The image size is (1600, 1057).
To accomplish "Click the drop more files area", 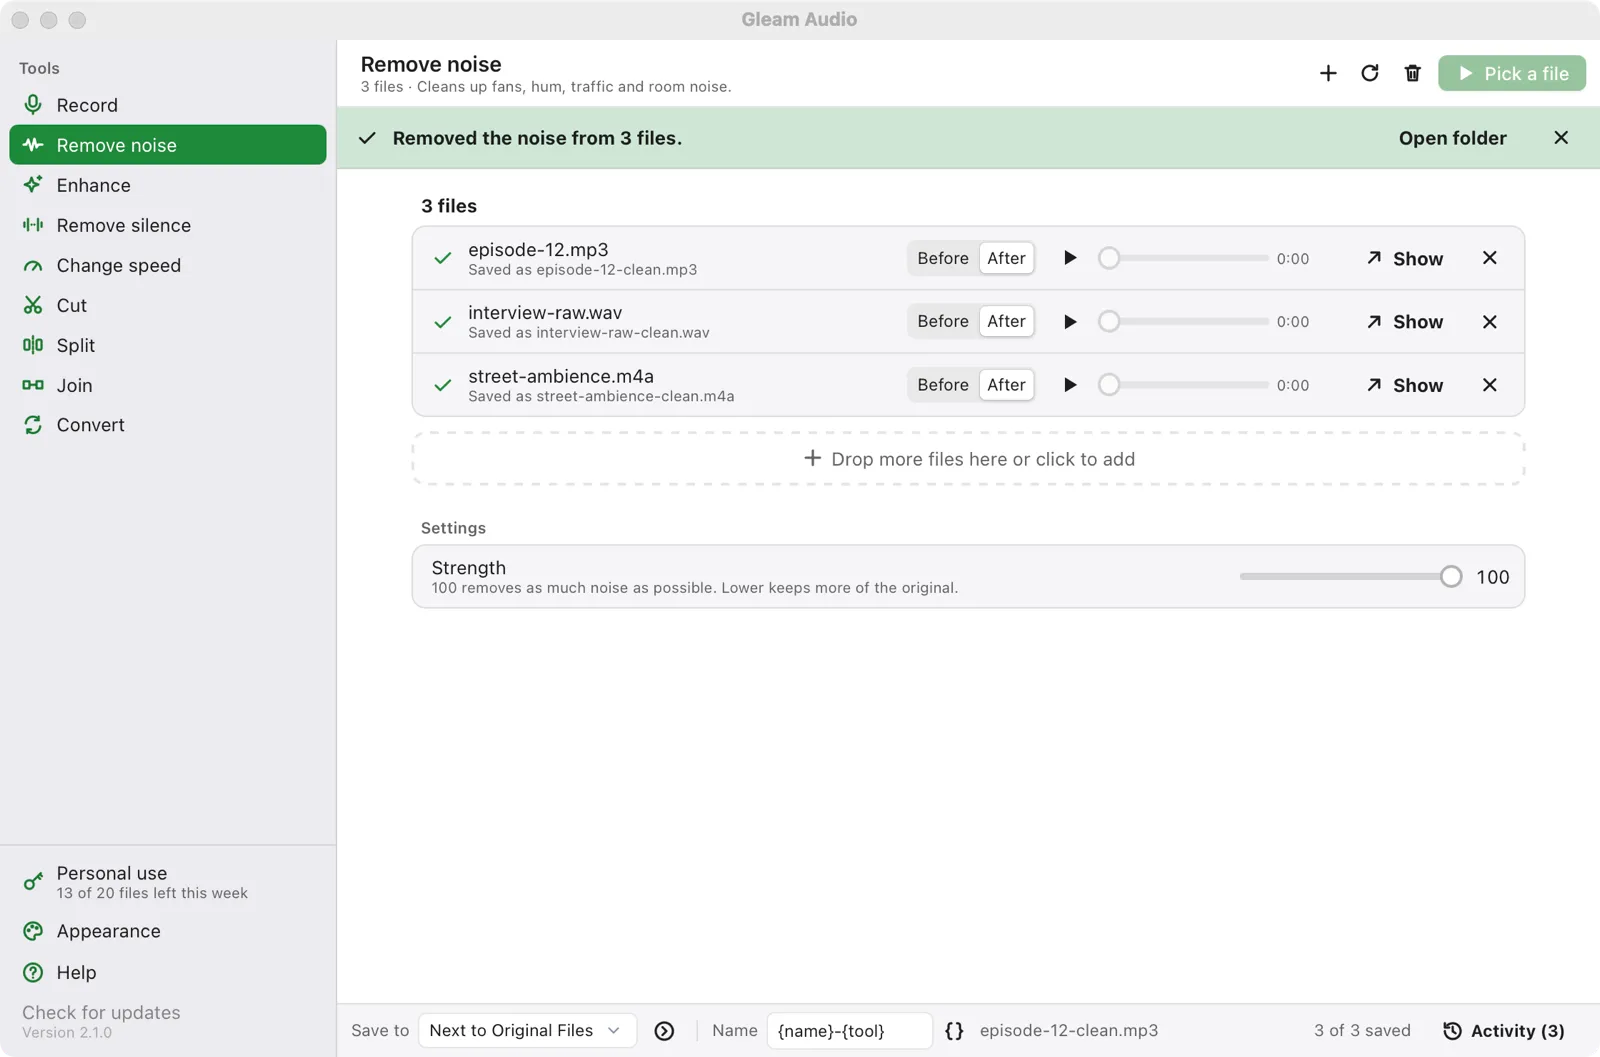I will tap(968, 459).
